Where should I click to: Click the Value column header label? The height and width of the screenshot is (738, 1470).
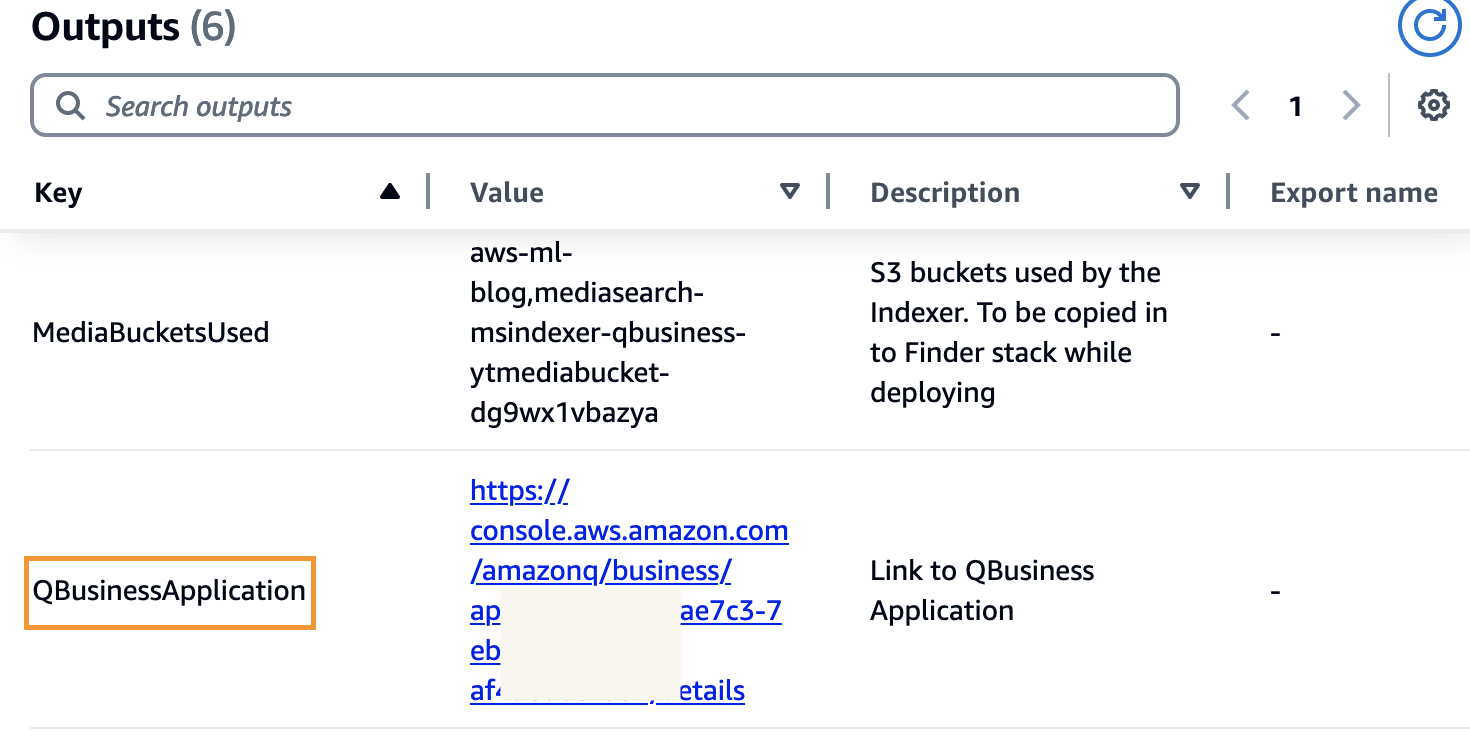point(507,192)
